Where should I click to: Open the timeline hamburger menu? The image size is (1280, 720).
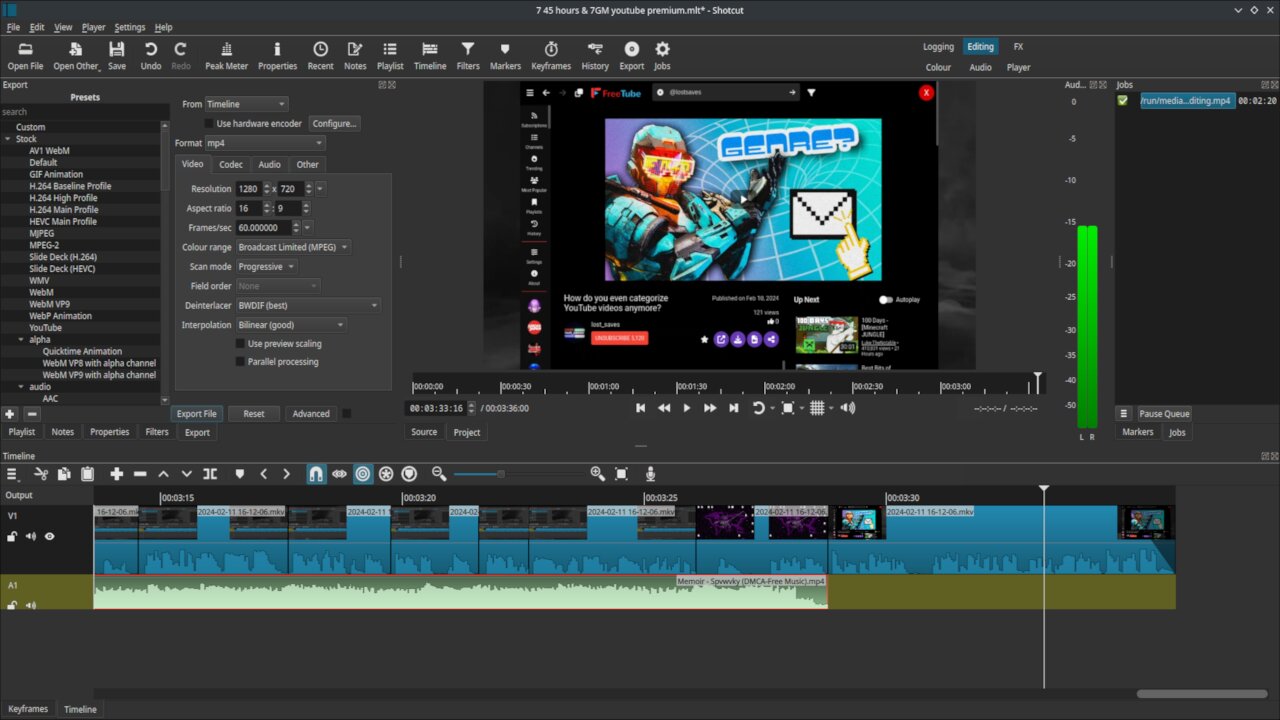(12, 474)
